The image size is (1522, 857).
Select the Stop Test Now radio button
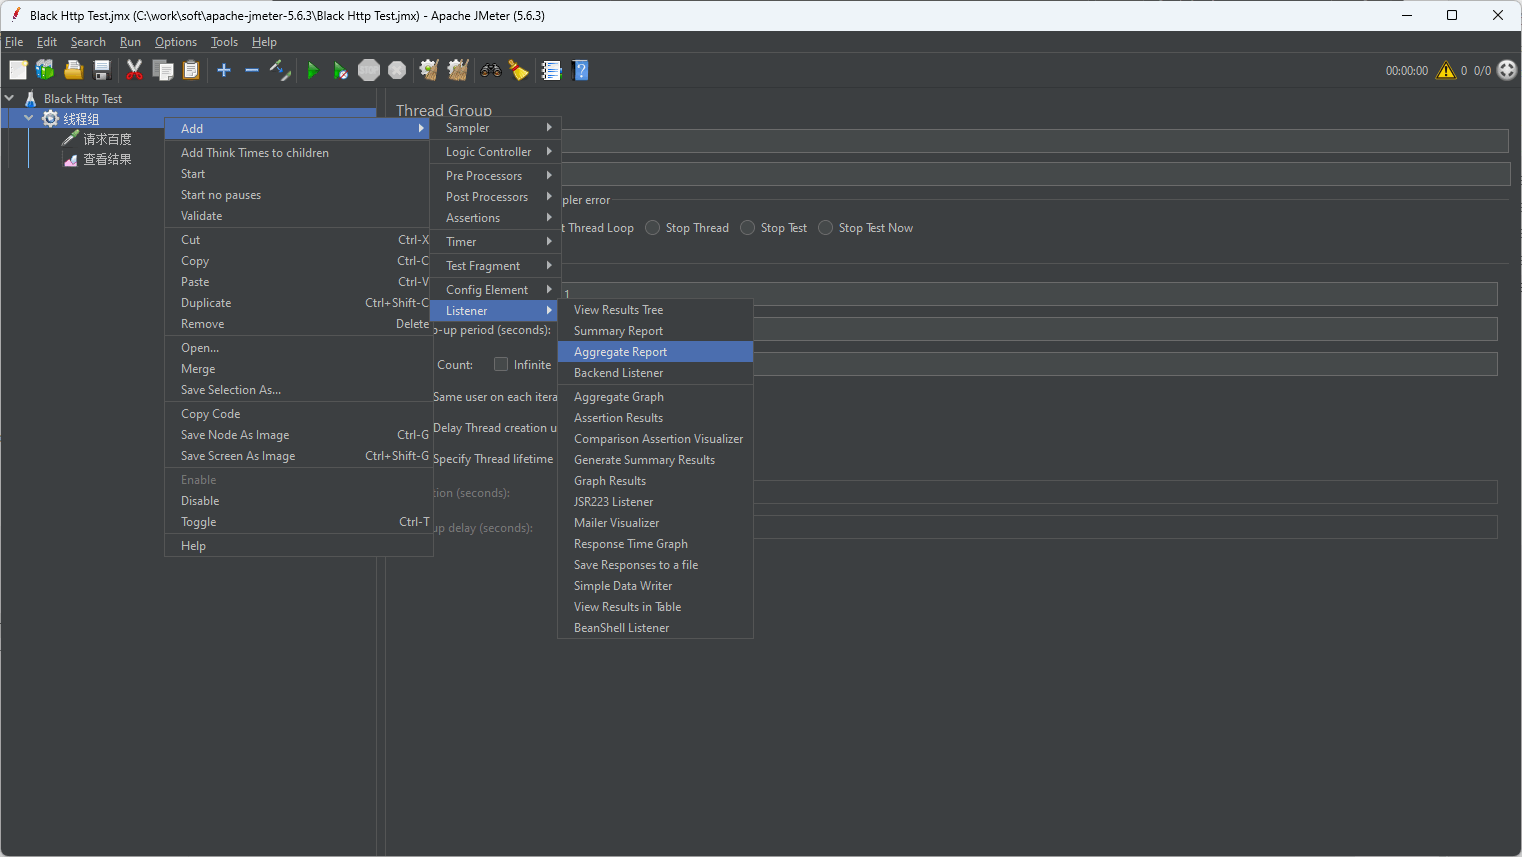point(826,228)
